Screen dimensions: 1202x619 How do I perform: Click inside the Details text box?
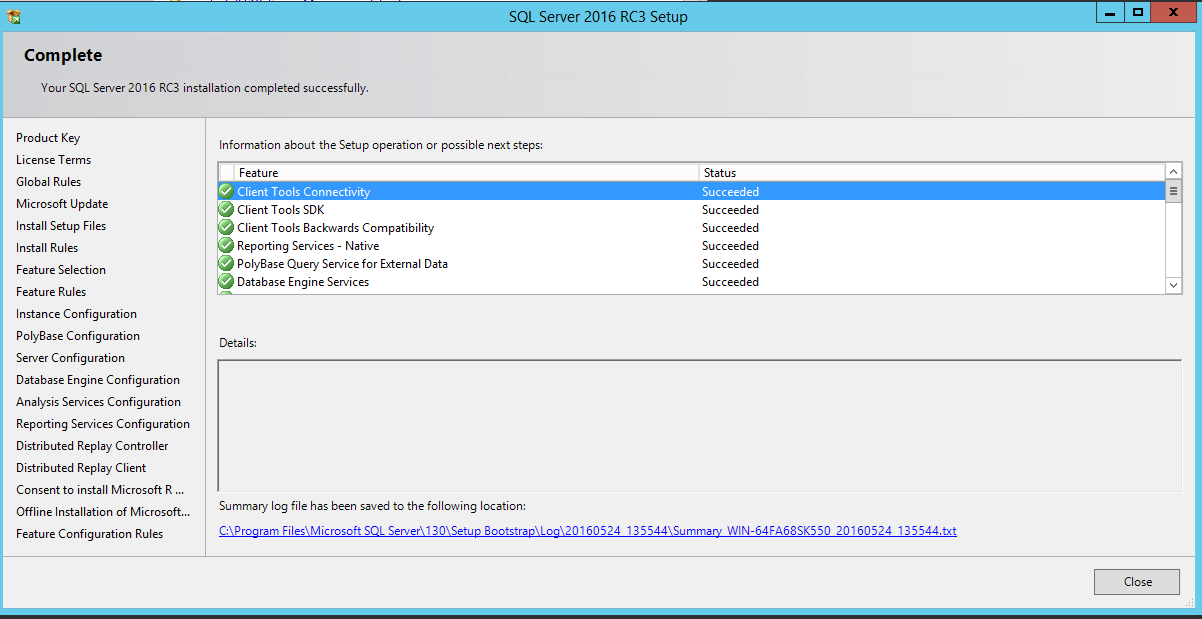pos(699,425)
